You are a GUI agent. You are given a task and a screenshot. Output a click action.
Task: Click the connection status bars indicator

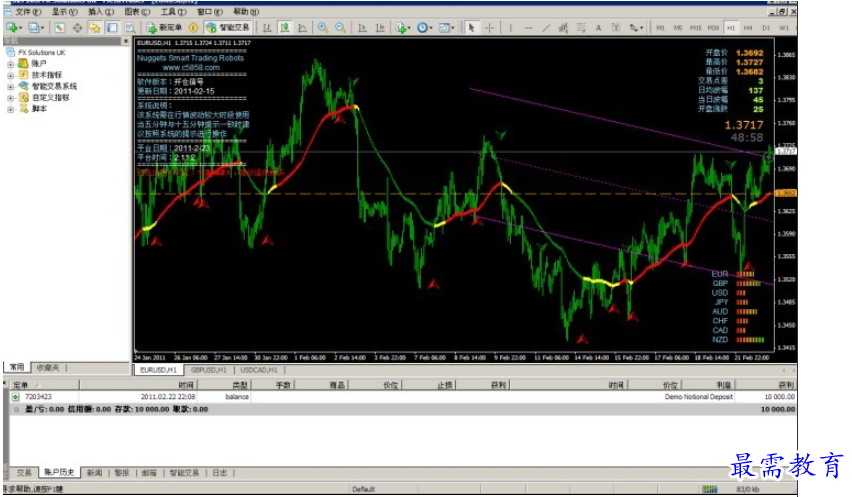pyautogui.click(x=709, y=489)
